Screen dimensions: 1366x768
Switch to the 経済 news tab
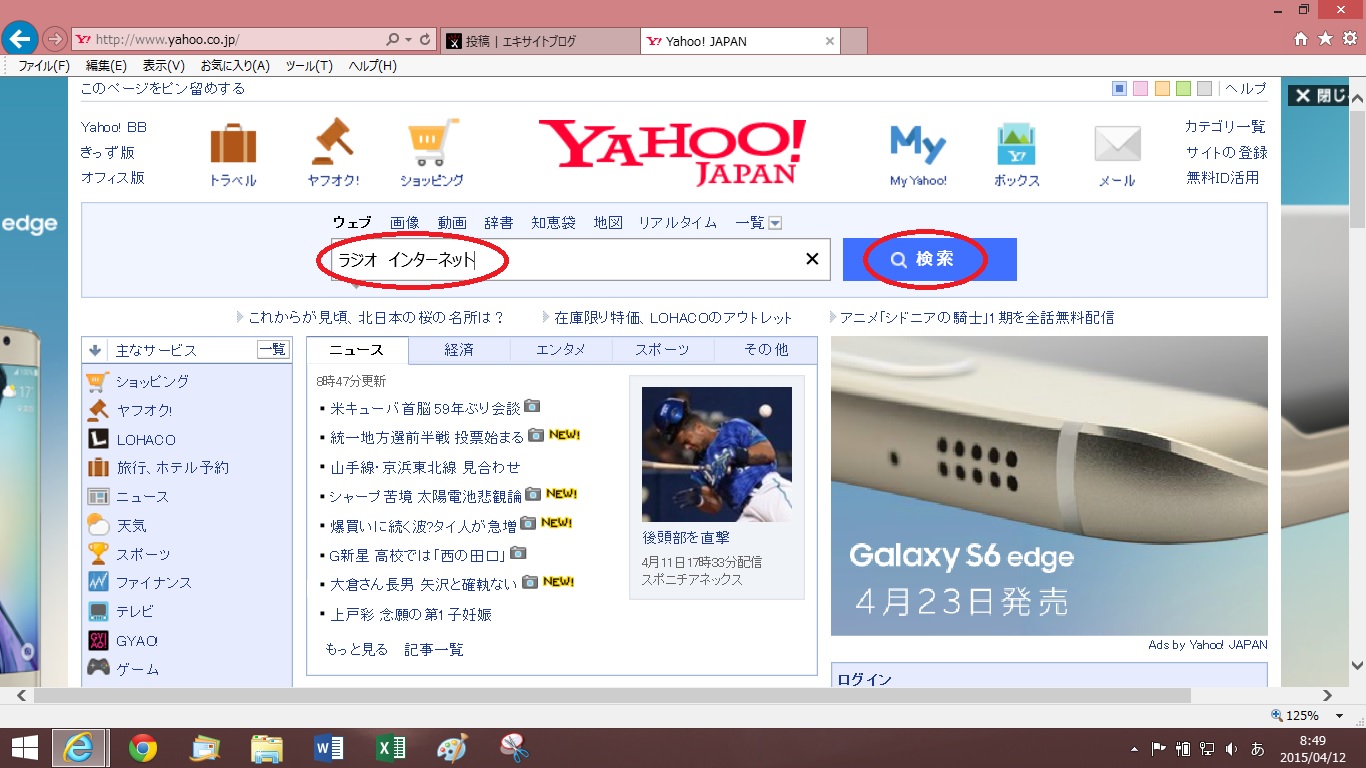[x=459, y=350]
